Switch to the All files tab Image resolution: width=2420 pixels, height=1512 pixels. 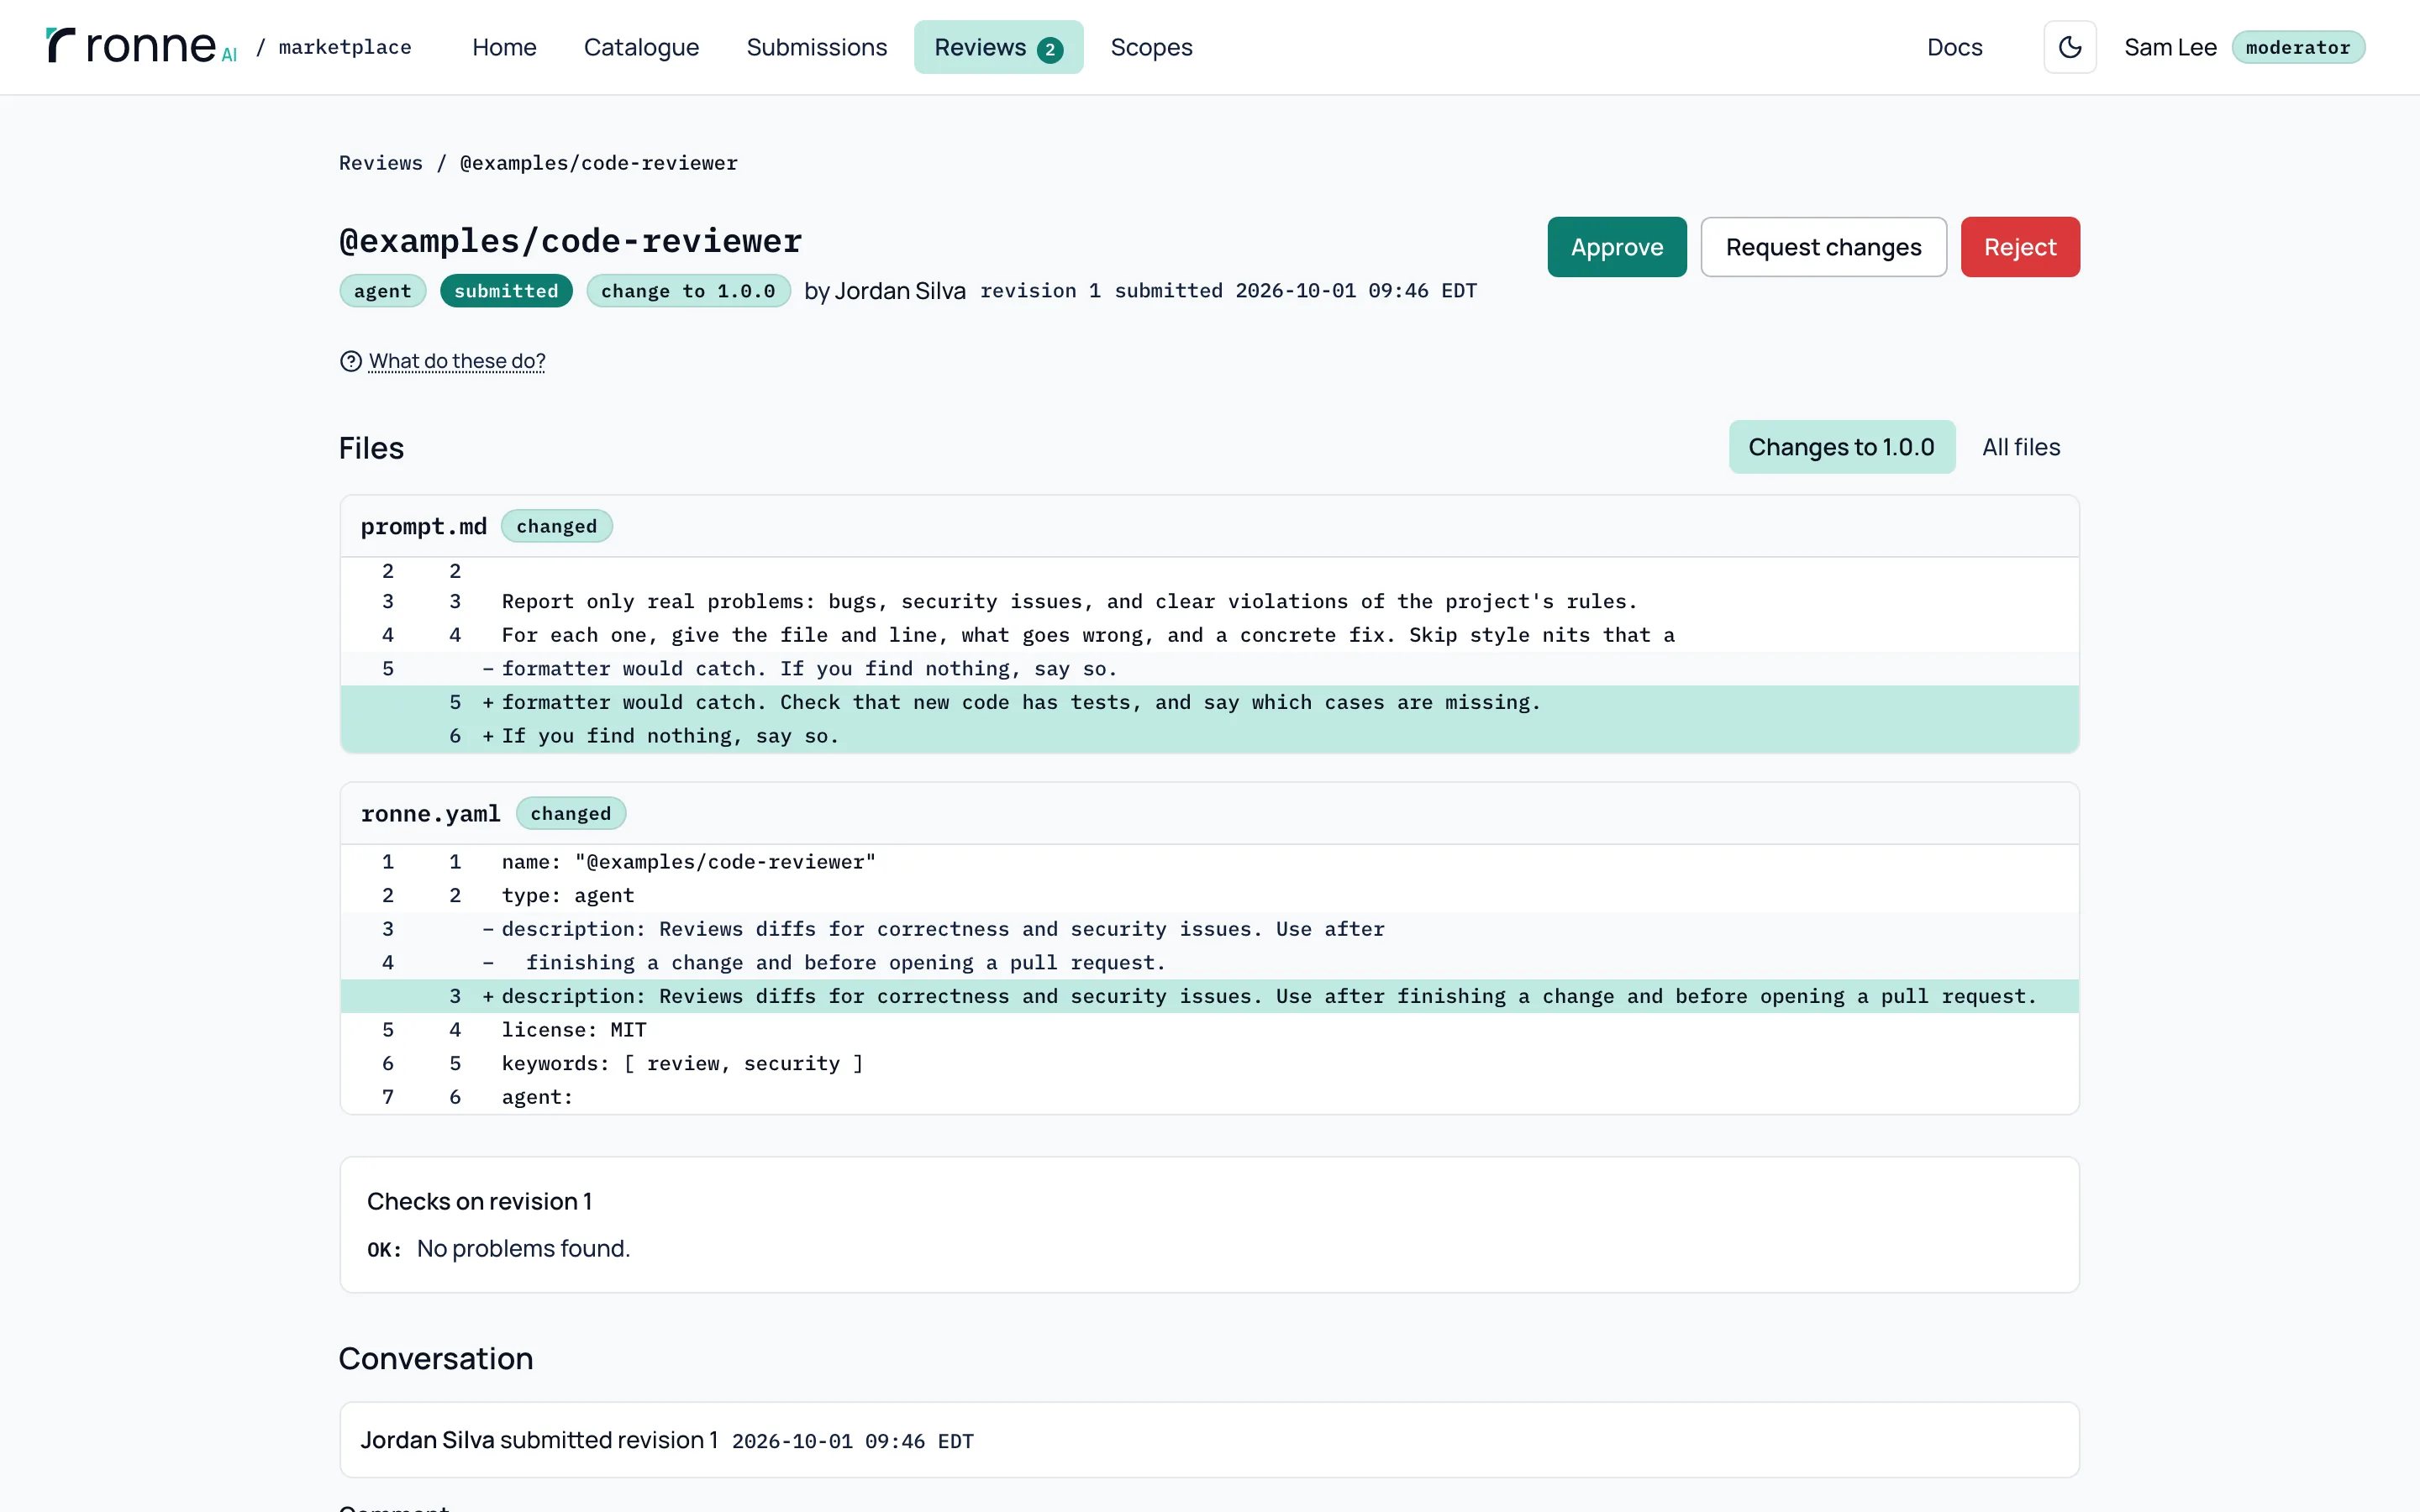pyautogui.click(x=2020, y=447)
